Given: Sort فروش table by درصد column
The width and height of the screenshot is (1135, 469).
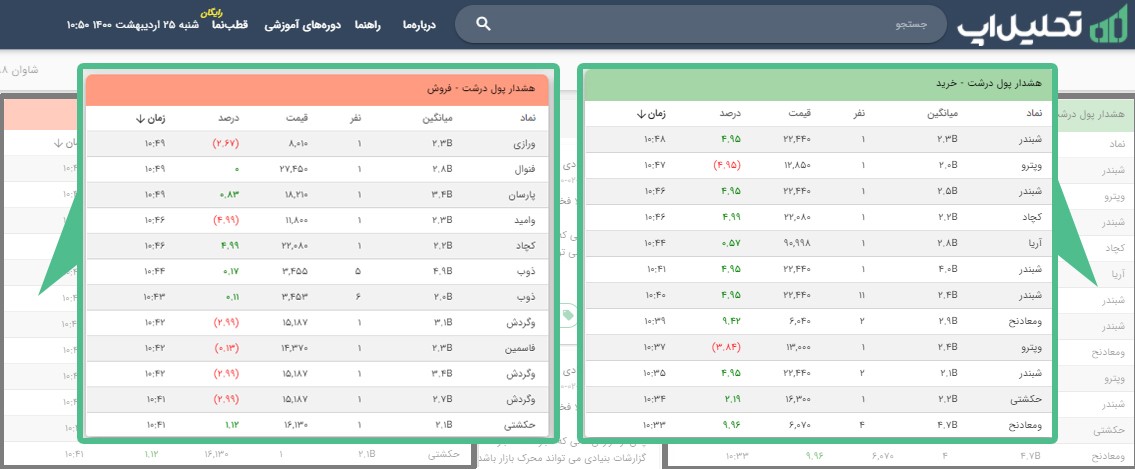Looking at the screenshot, I should (x=229, y=119).
